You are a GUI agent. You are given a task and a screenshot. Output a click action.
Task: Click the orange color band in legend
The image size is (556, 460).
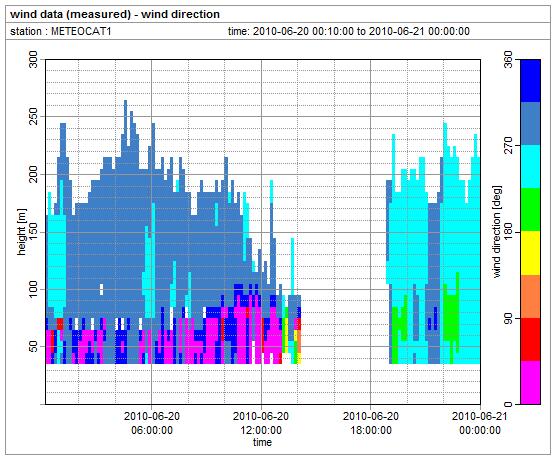[530, 296]
